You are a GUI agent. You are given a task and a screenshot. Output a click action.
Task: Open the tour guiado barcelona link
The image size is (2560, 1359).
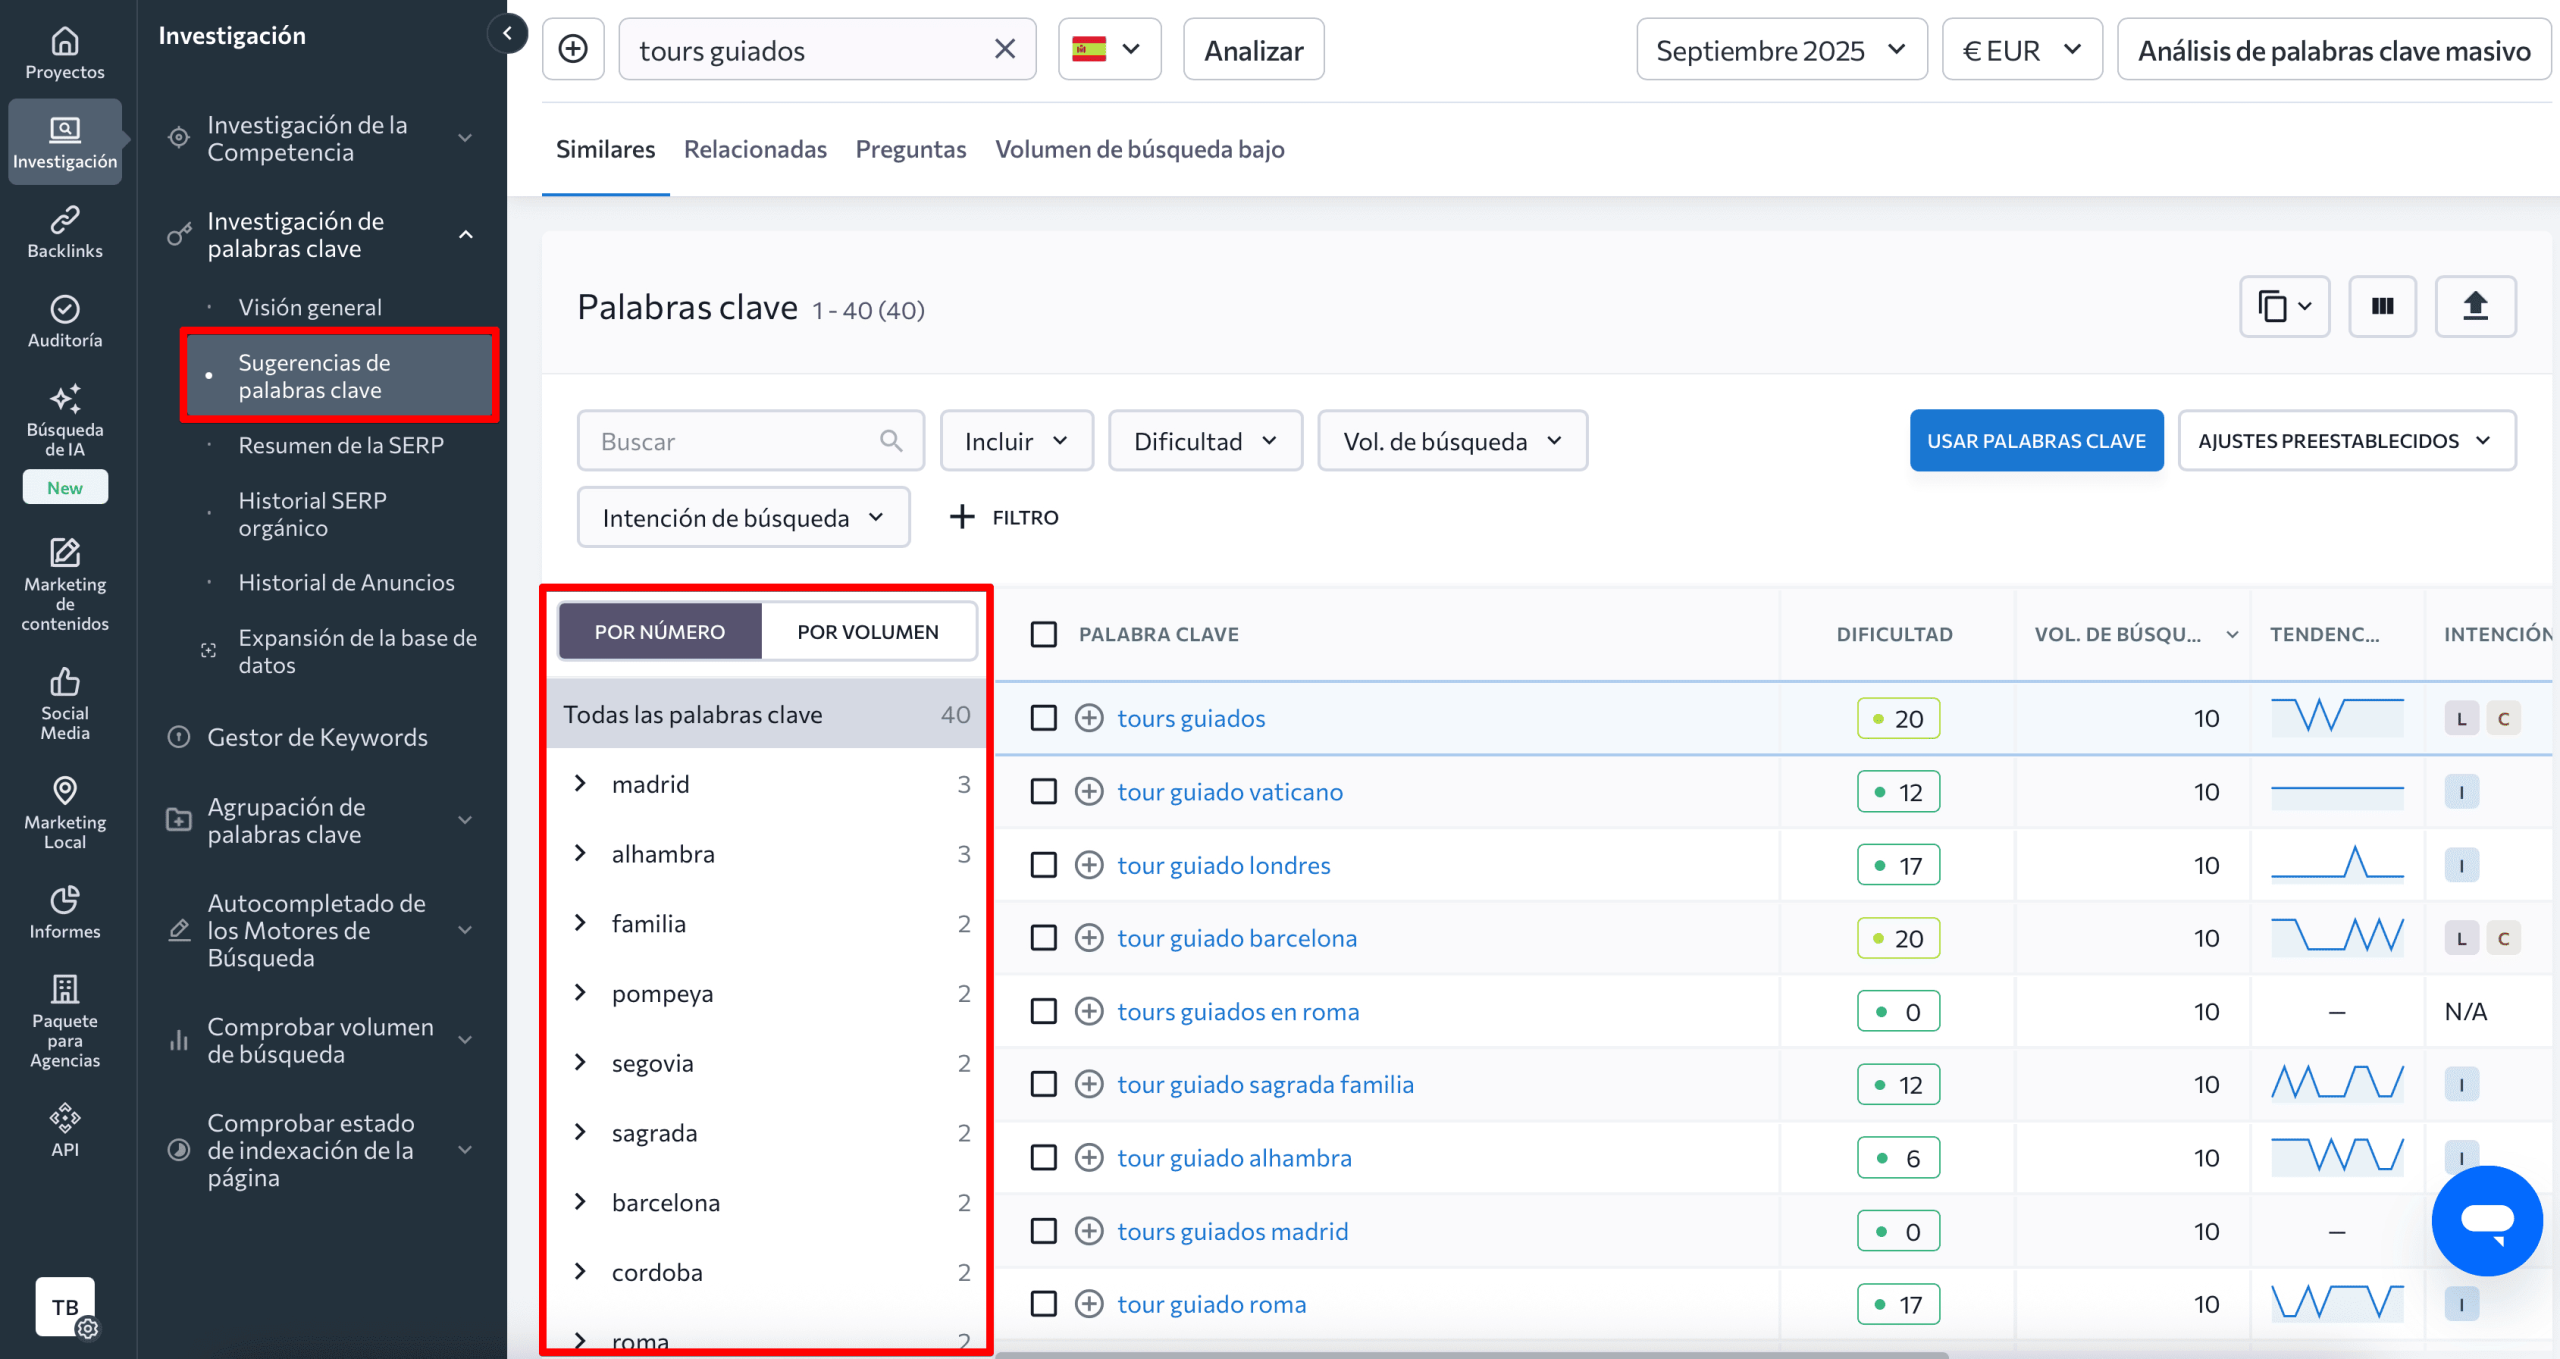click(x=1236, y=938)
